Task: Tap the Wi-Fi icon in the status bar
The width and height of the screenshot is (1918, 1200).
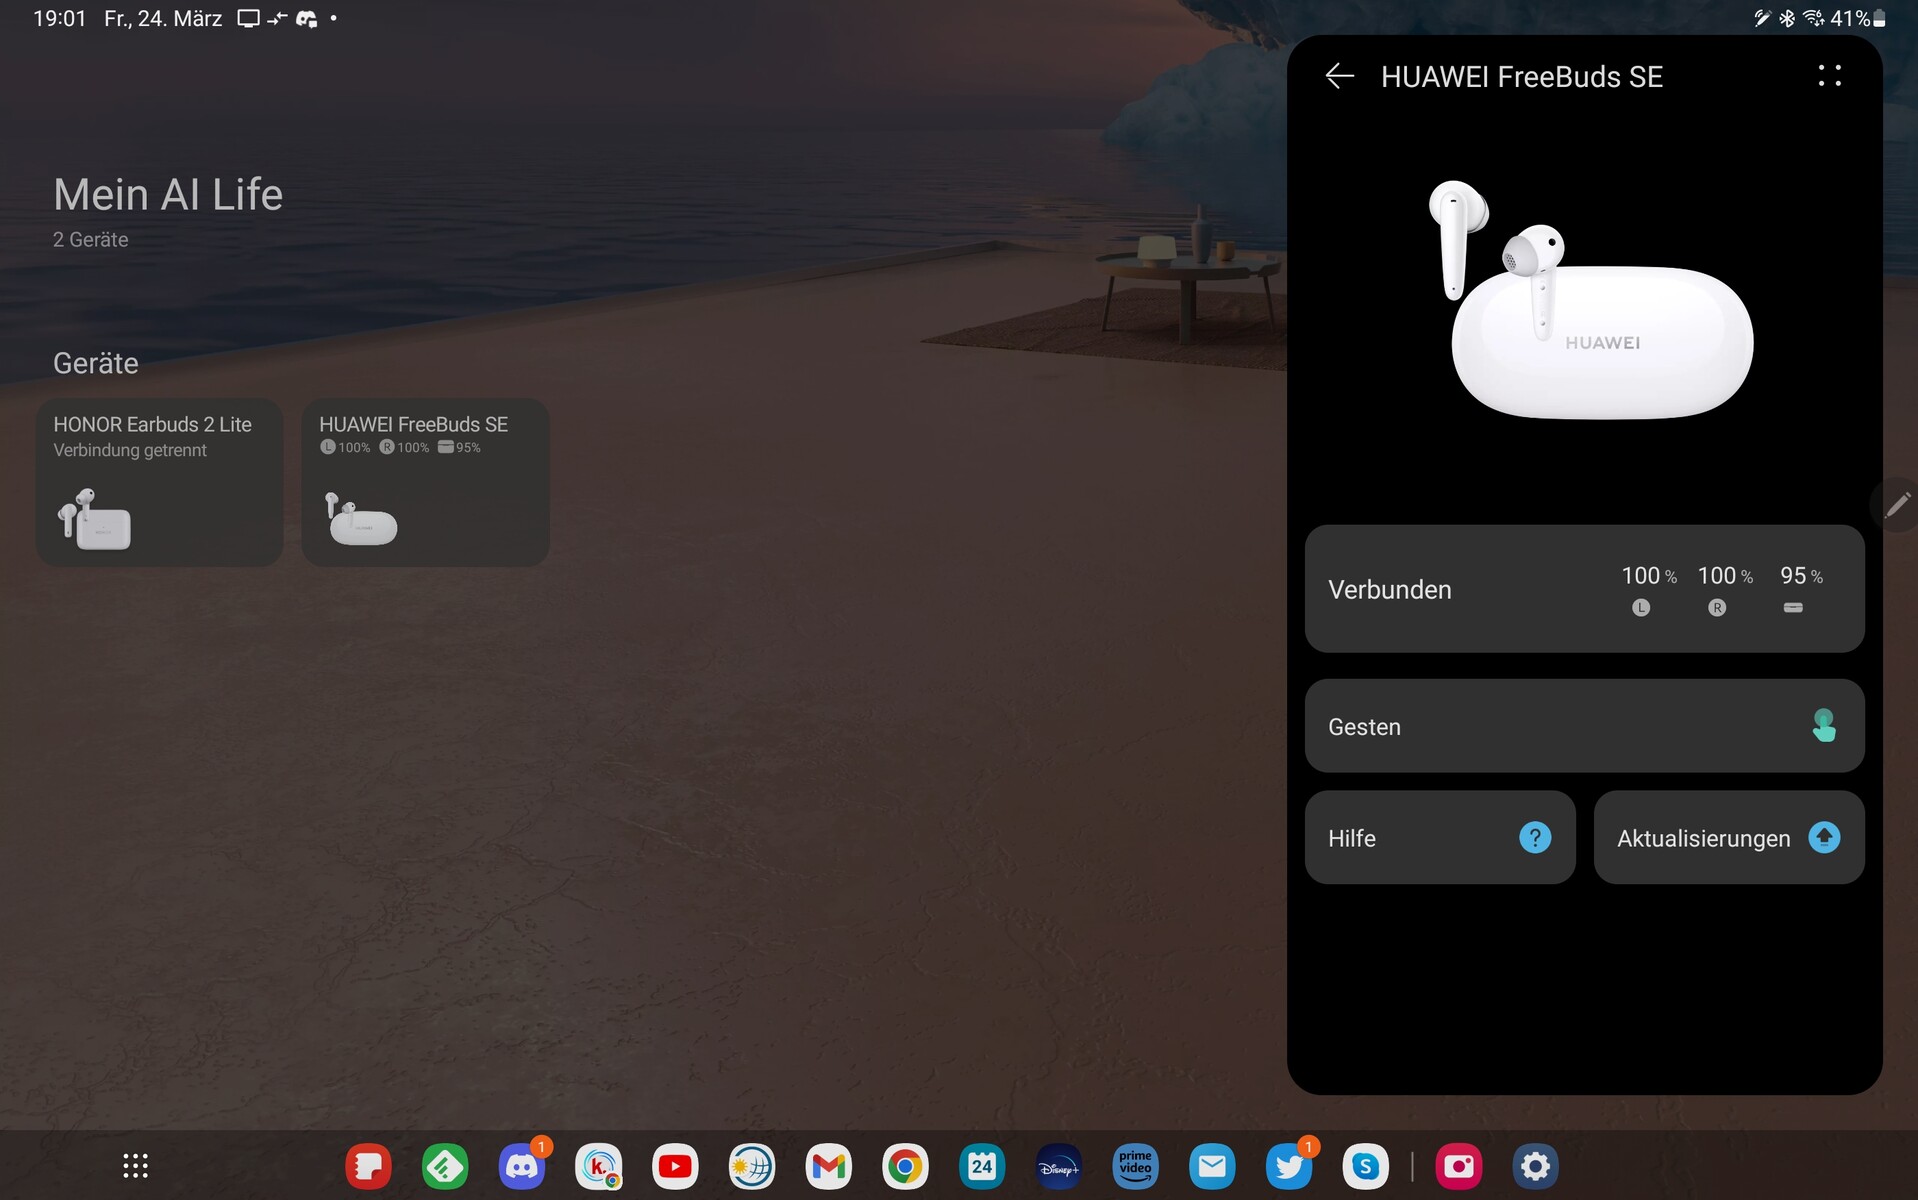Action: pos(1813,18)
